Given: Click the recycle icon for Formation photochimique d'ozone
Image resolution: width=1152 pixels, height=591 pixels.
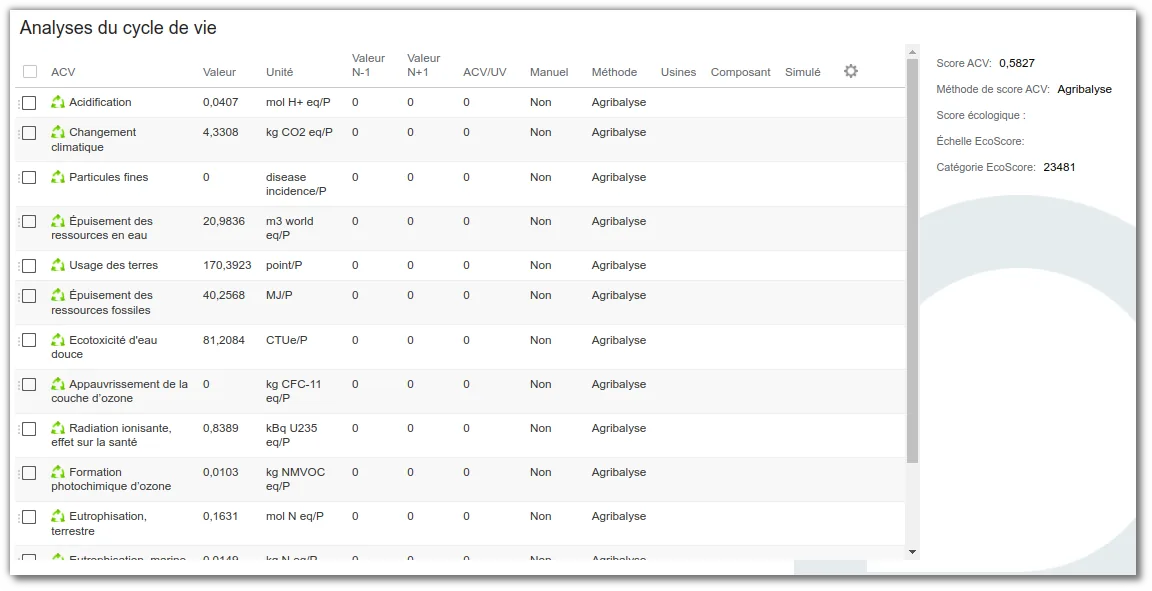Looking at the screenshot, I should click(58, 473).
